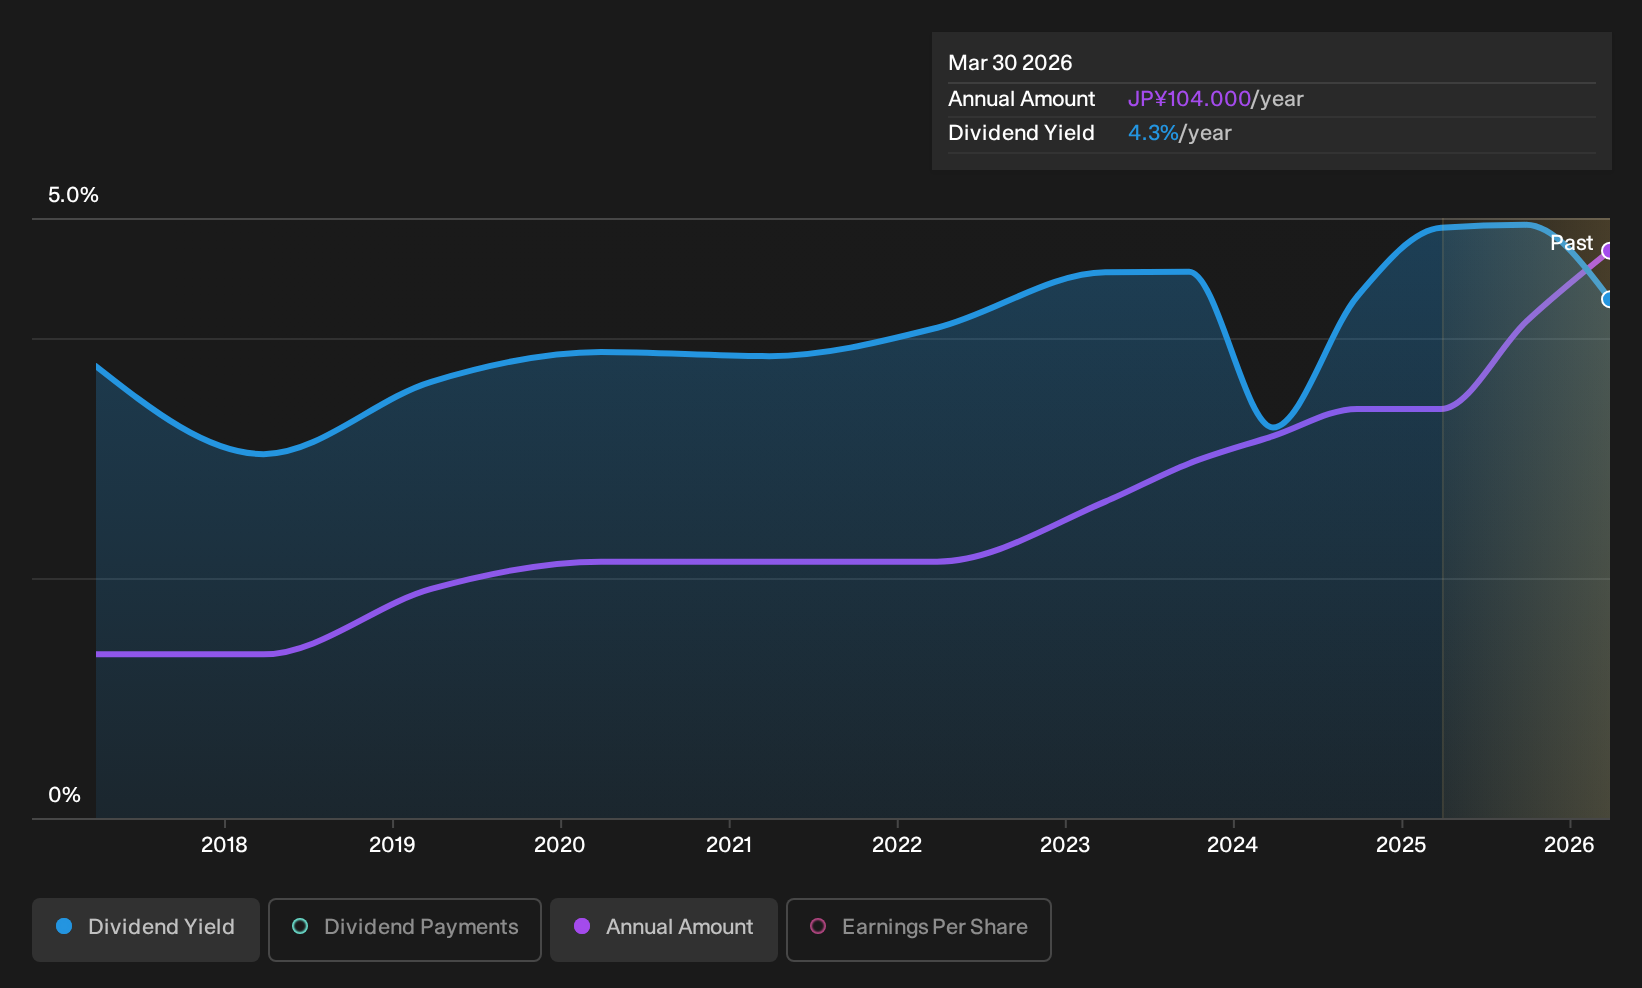Click the blue Dividend Yield legend dot
This screenshot has height=988, width=1642.
click(64, 927)
